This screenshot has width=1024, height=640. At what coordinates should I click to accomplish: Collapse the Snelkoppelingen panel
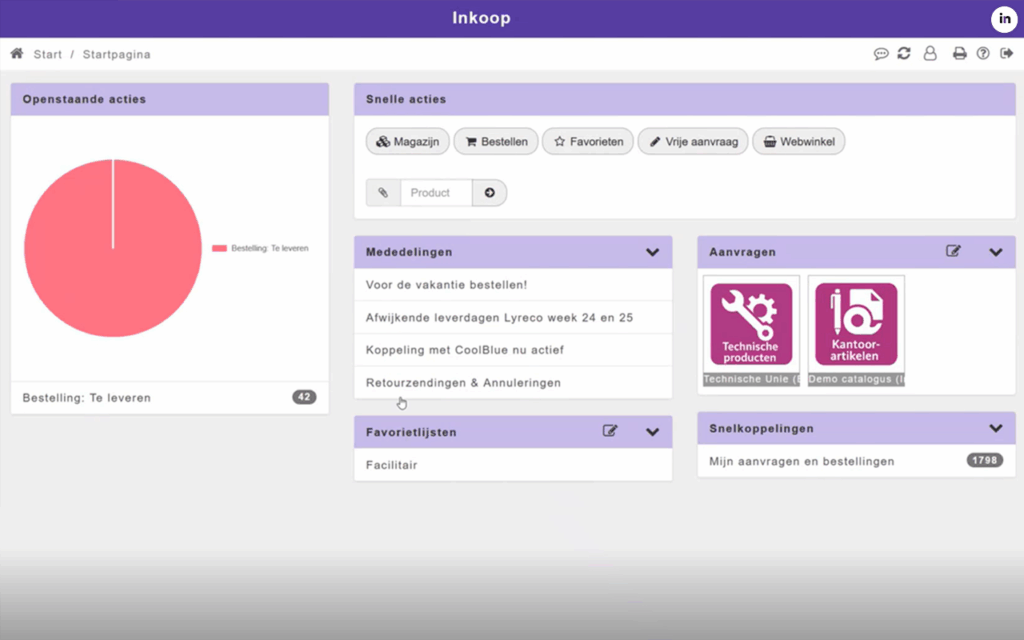point(995,428)
